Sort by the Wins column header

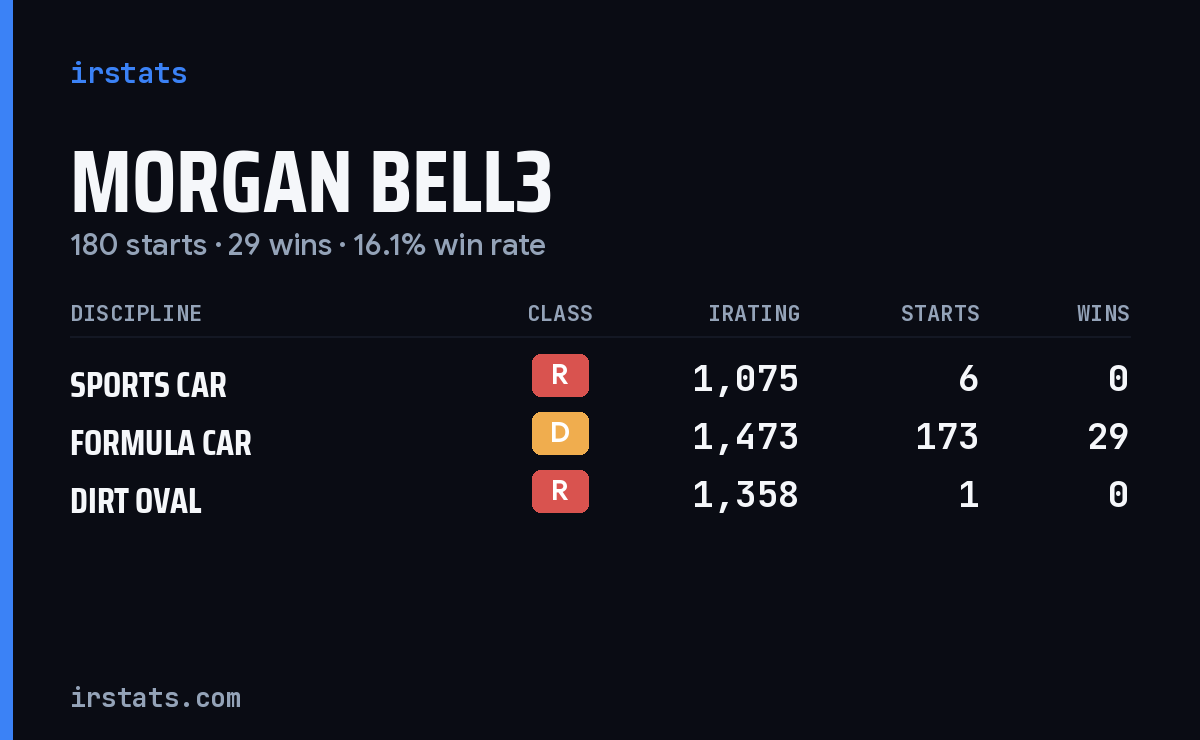pyautogui.click(x=1103, y=314)
